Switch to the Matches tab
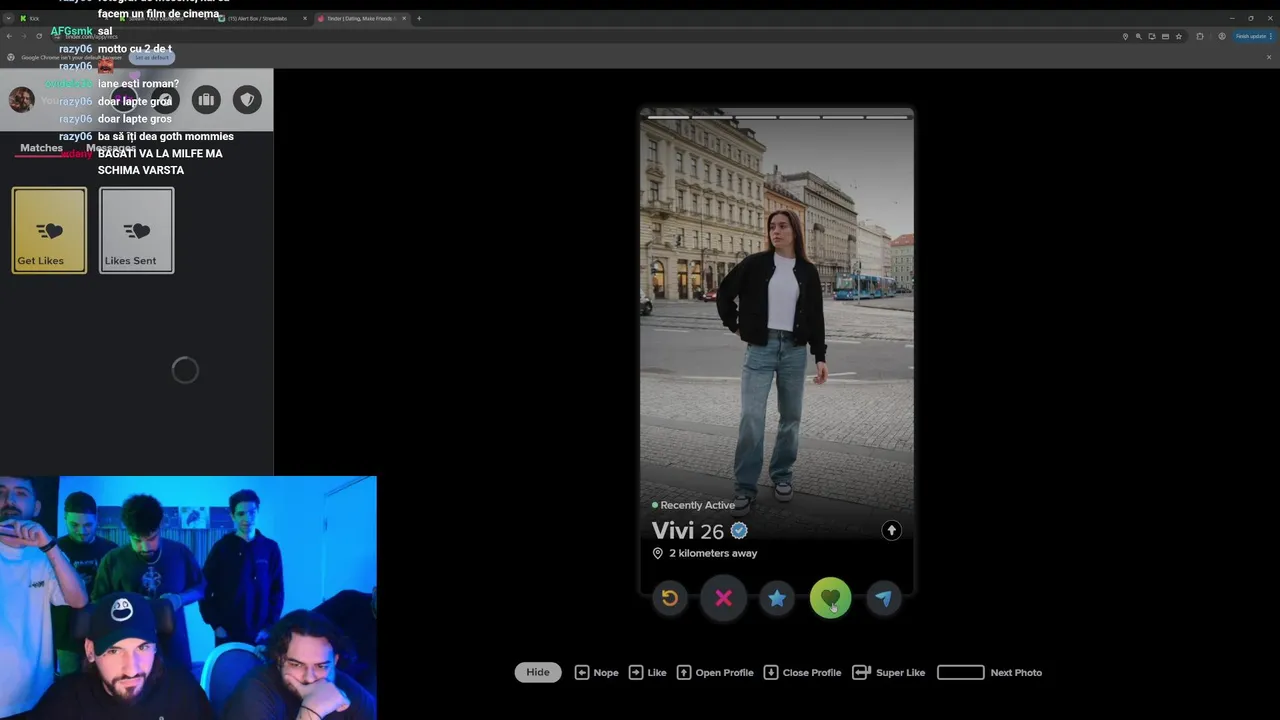The image size is (1280, 720). point(41,148)
